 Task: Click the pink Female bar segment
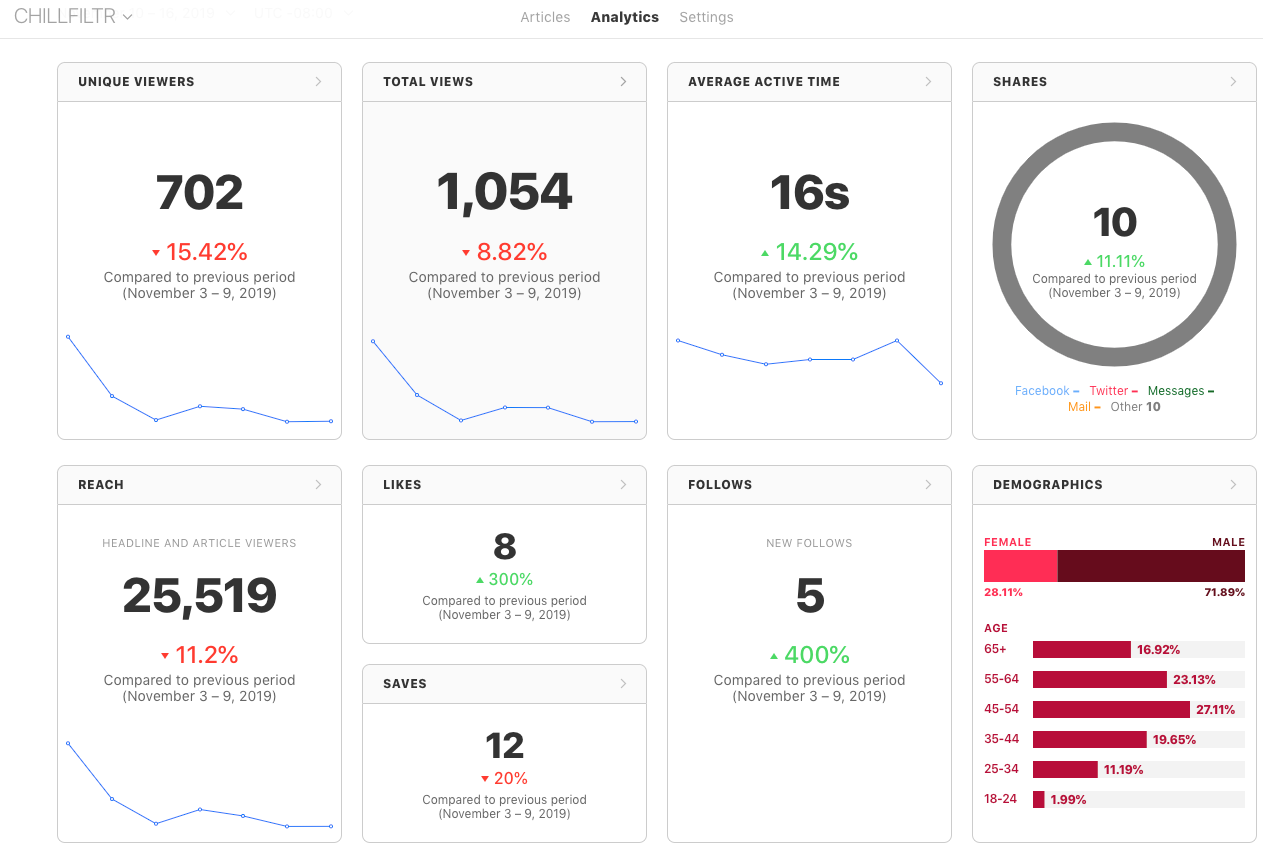[1021, 566]
